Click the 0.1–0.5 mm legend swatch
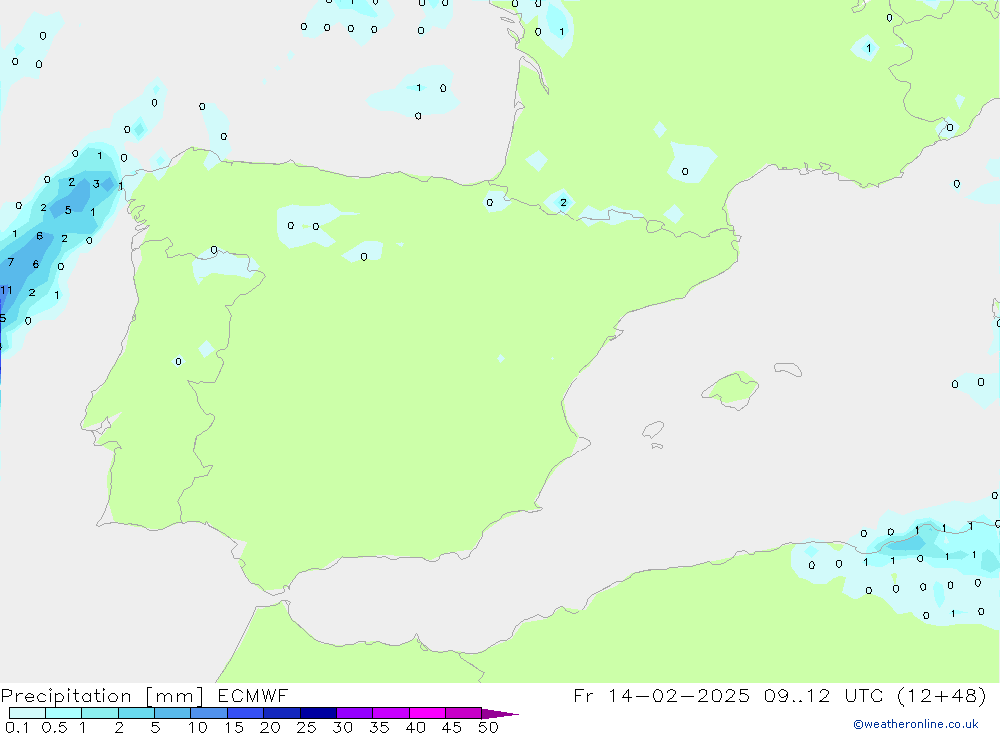Image resolution: width=1000 pixels, height=733 pixels. click(27, 713)
